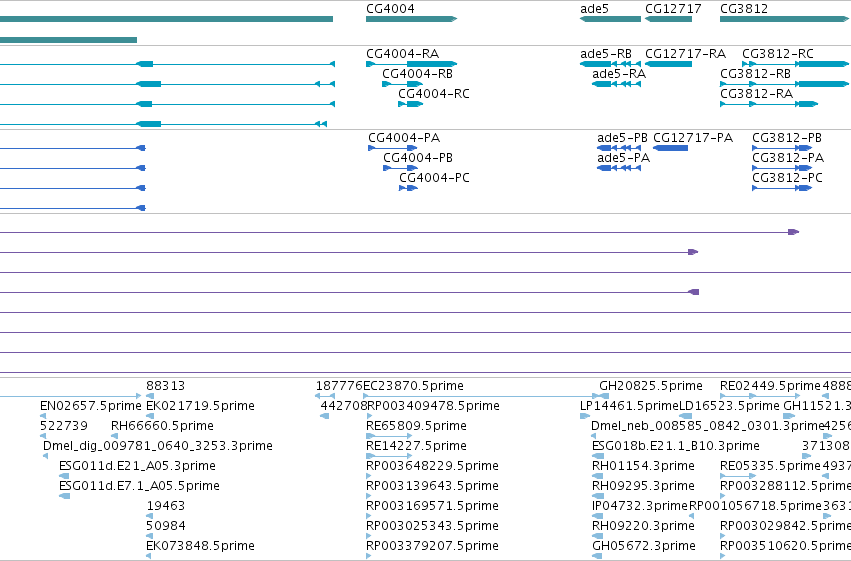Click Dmel_neb_008585_0842_0301.3prime label
Viewport: 851px width, 561px height.
(x=707, y=426)
